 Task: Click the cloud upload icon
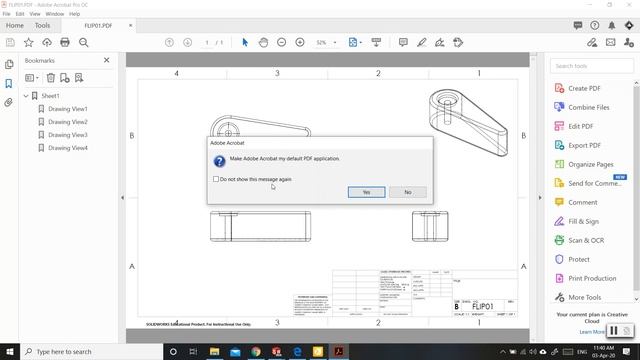47,42
